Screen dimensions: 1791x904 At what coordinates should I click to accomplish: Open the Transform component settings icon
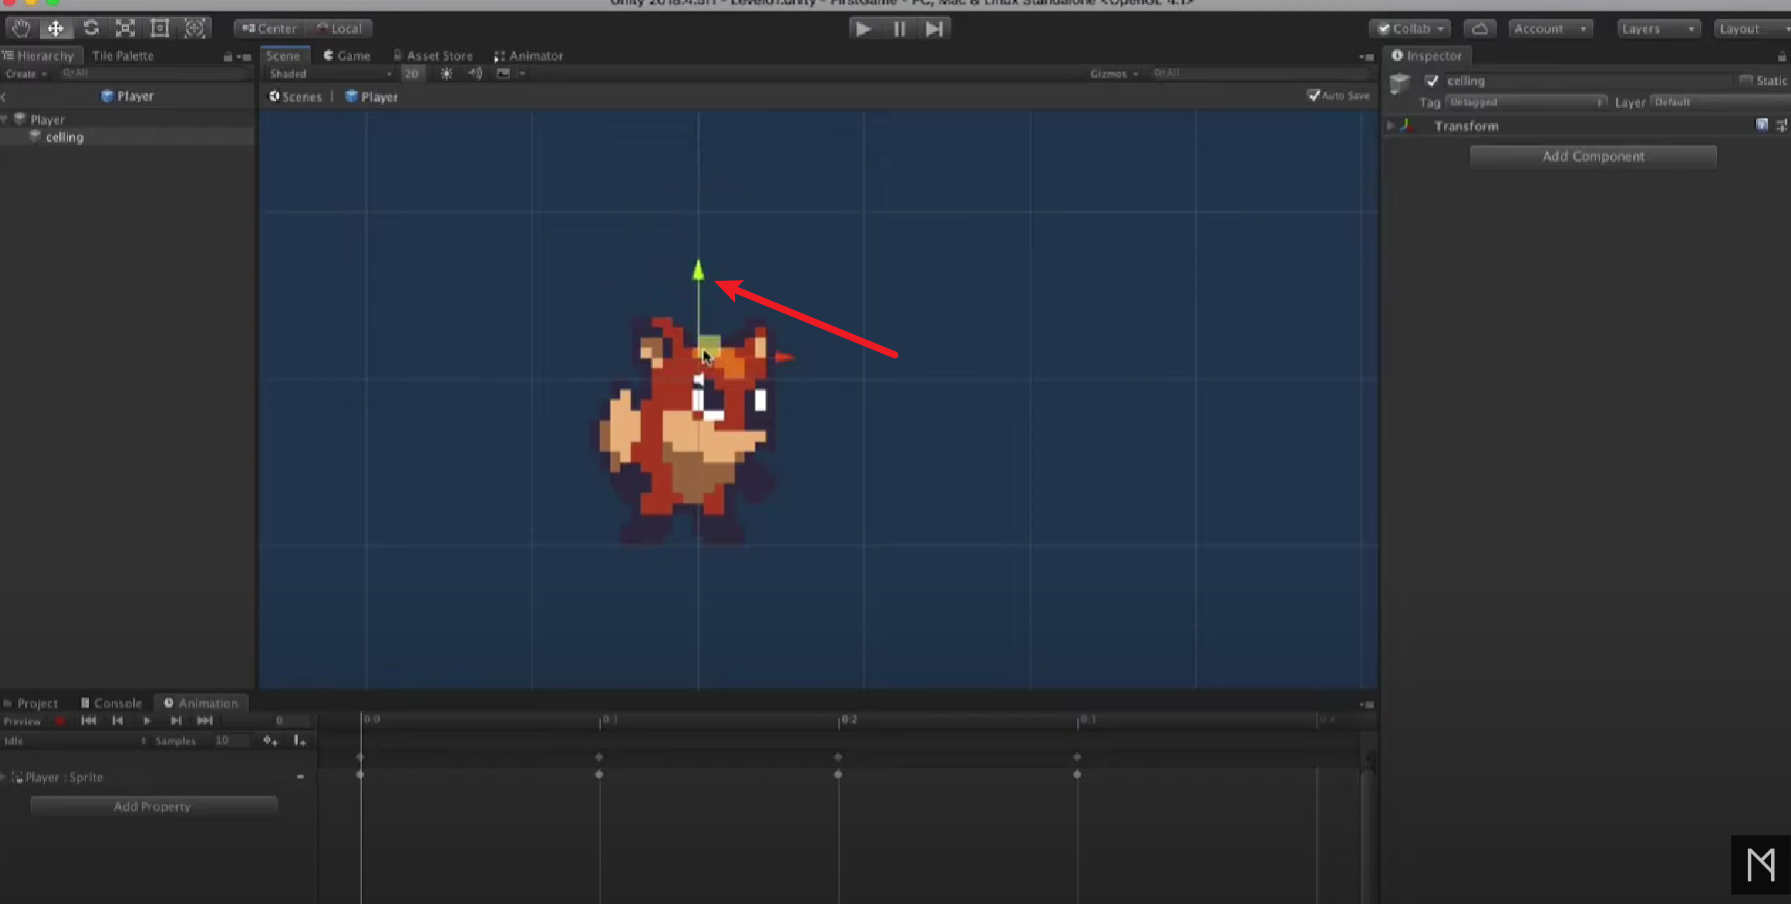[1781, 125]
